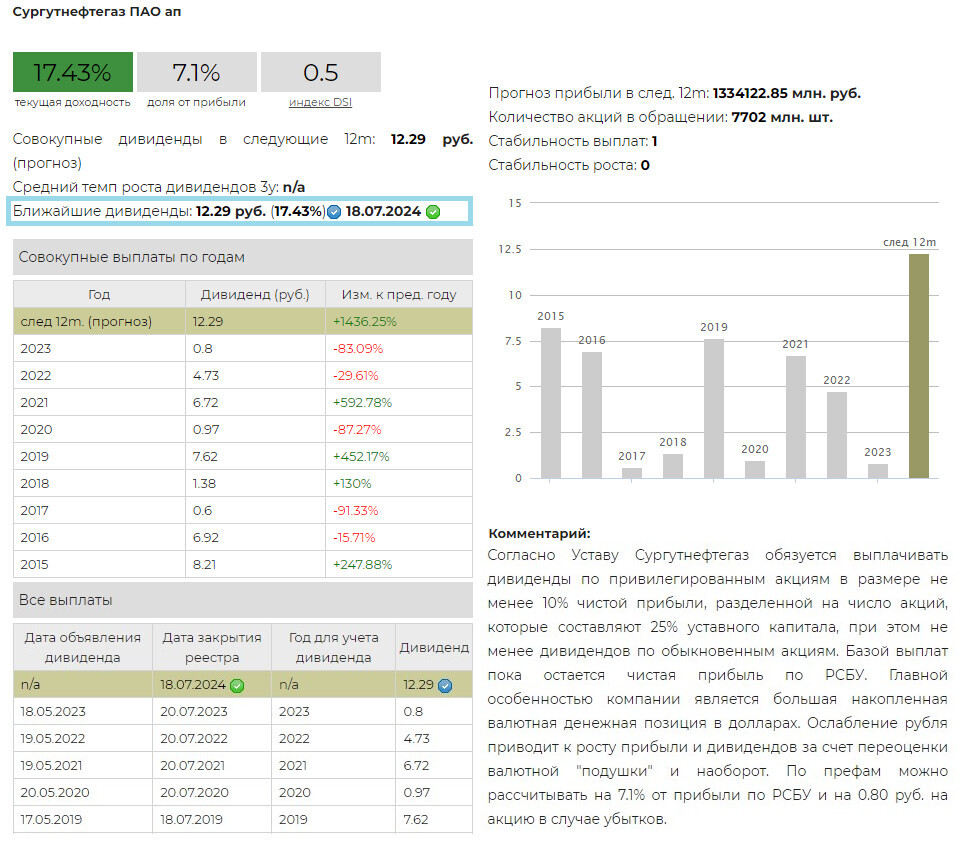The height and width of the screenshot is (843, 972).
Task: Click blue badge beside 12.29 in all payouts table
Action: click(445, 685)
